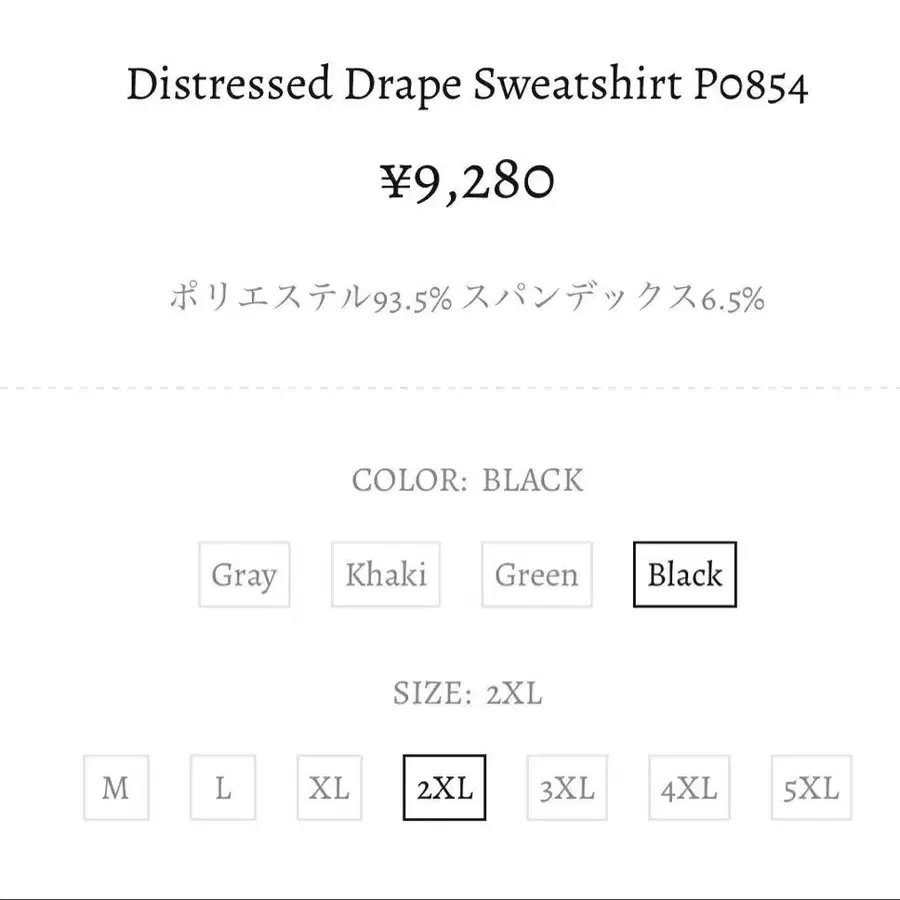The width and height of the screenshot is (900, 900).
Task: Select the Gray color option
Action: pos(244,575)
